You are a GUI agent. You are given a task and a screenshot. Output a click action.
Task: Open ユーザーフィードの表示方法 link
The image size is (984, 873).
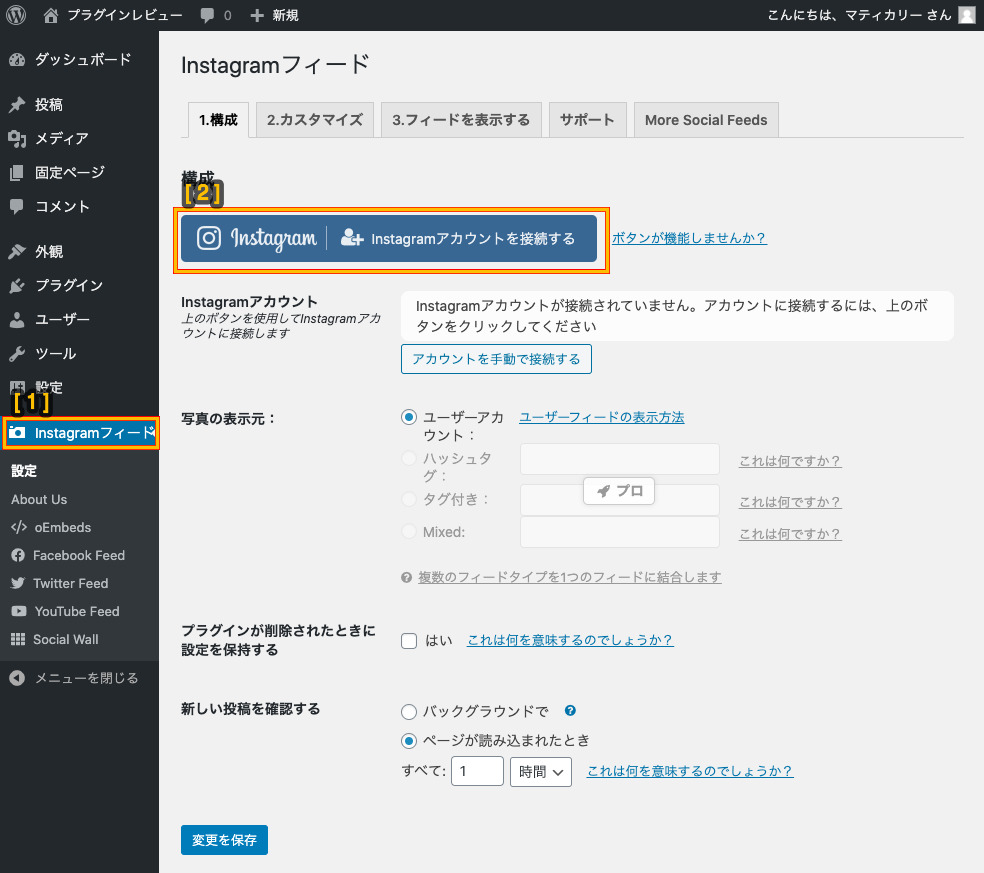pyautogui.click(x=602, y=417)
